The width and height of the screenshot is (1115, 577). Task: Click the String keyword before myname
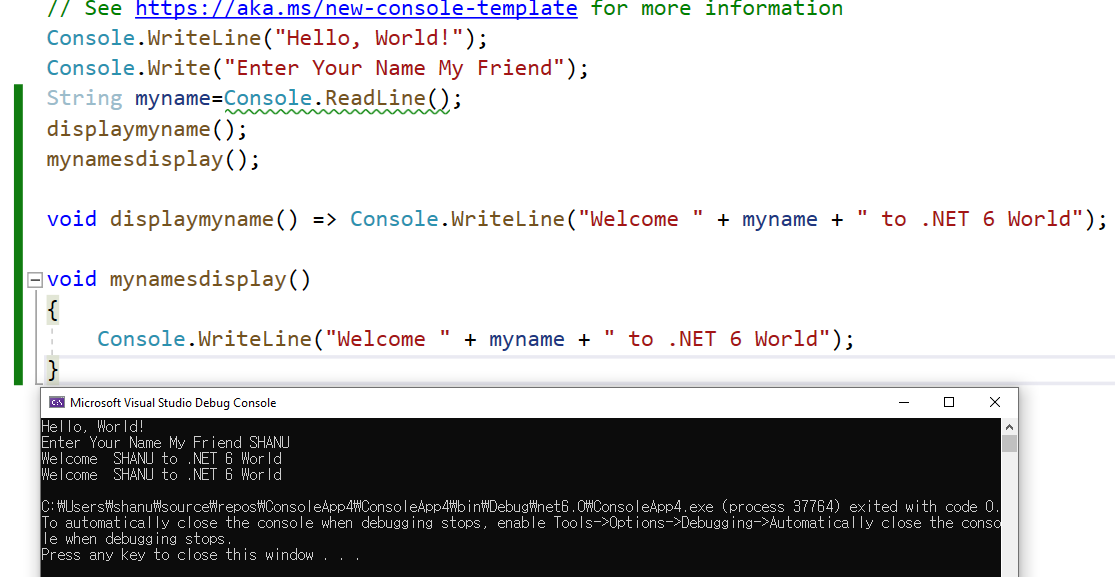tap(85, 98)
